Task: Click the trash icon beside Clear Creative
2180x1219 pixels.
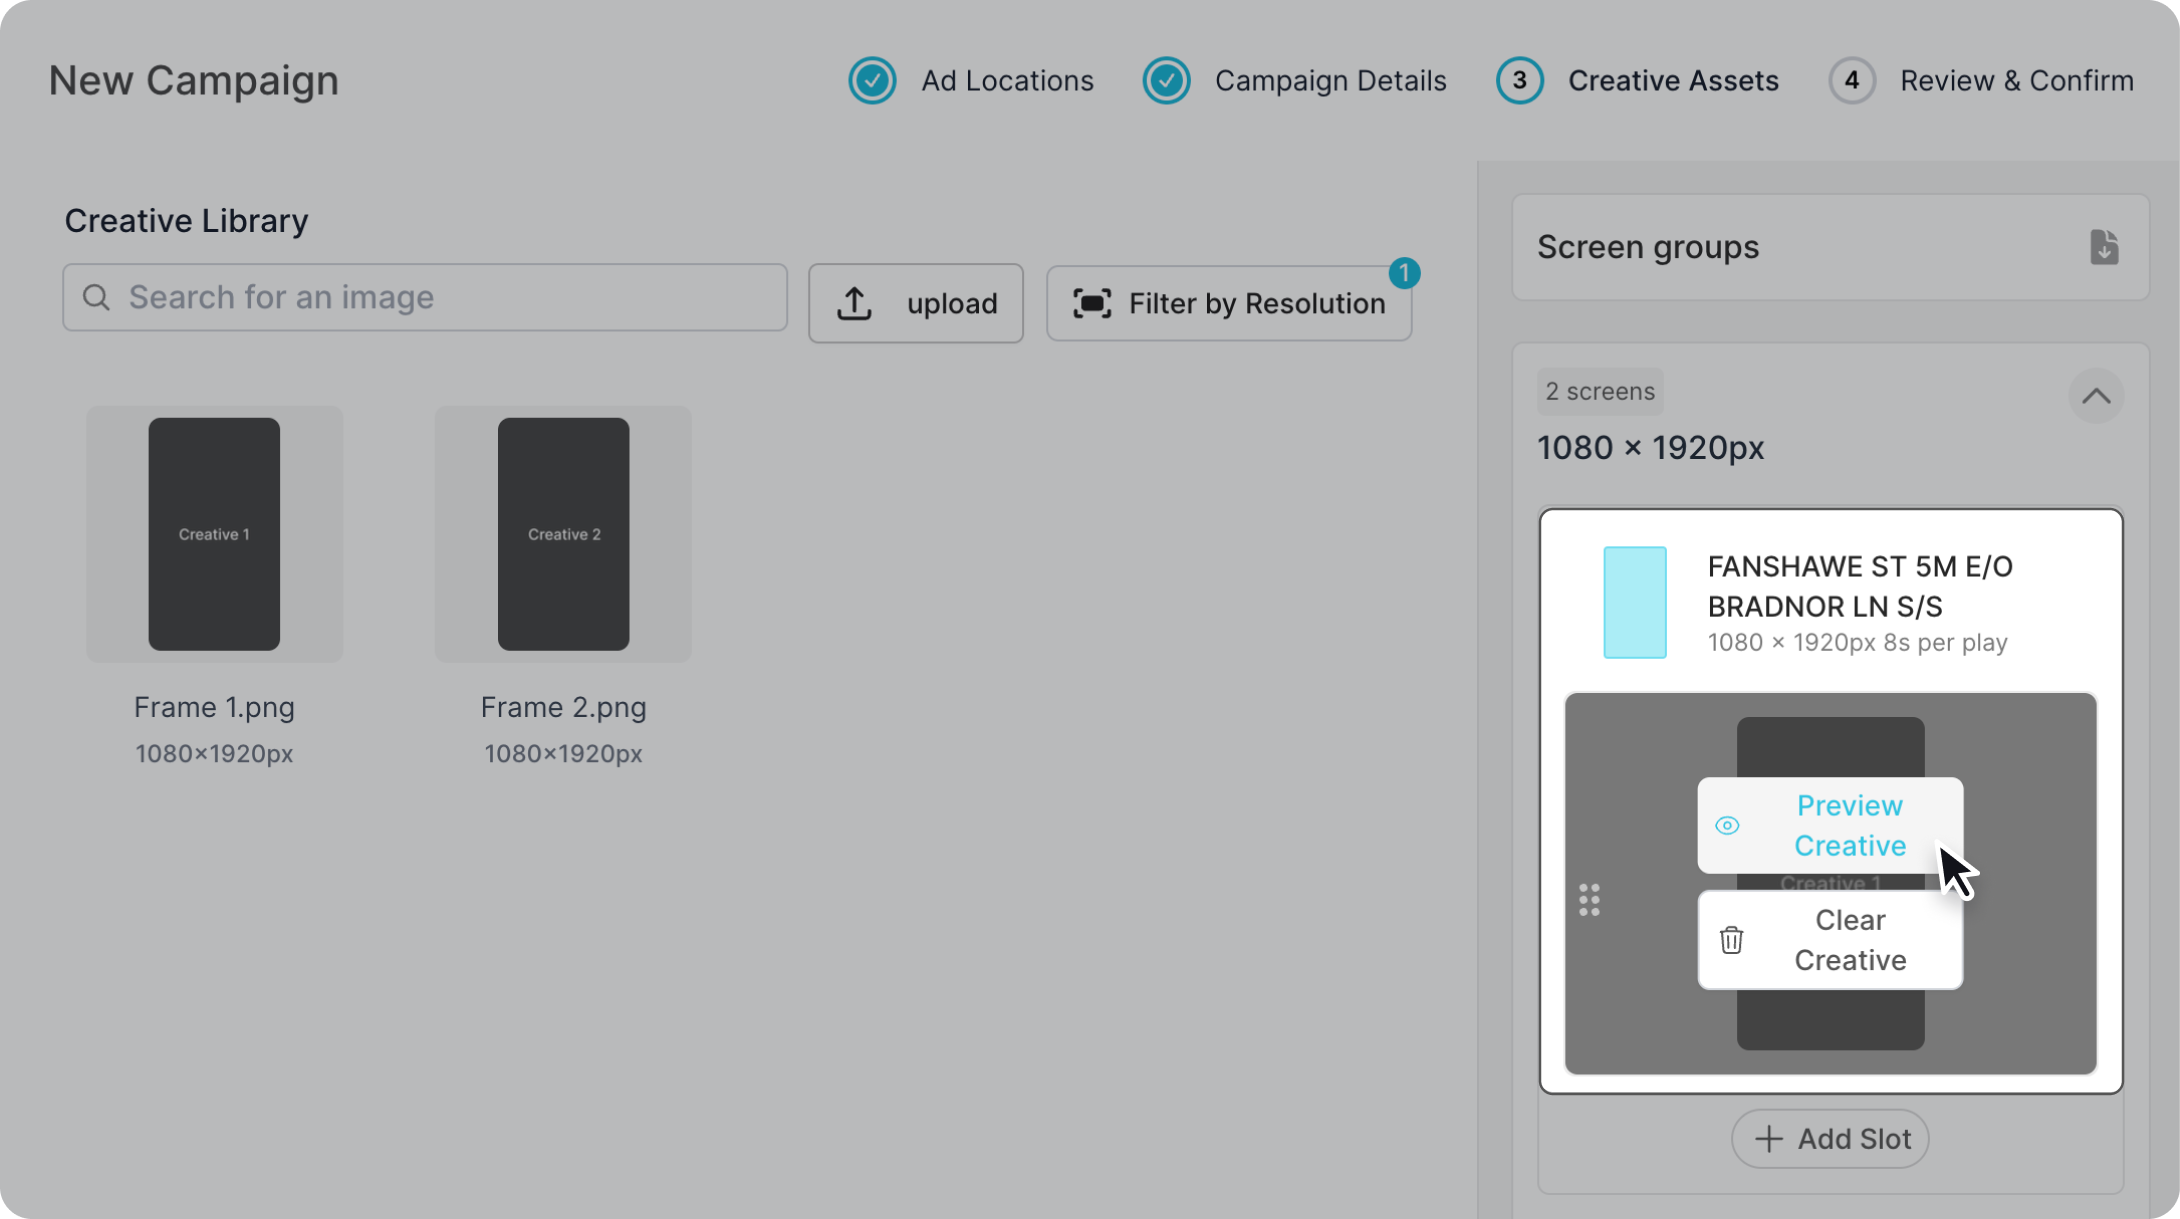Action: [x=1731, y=940]
